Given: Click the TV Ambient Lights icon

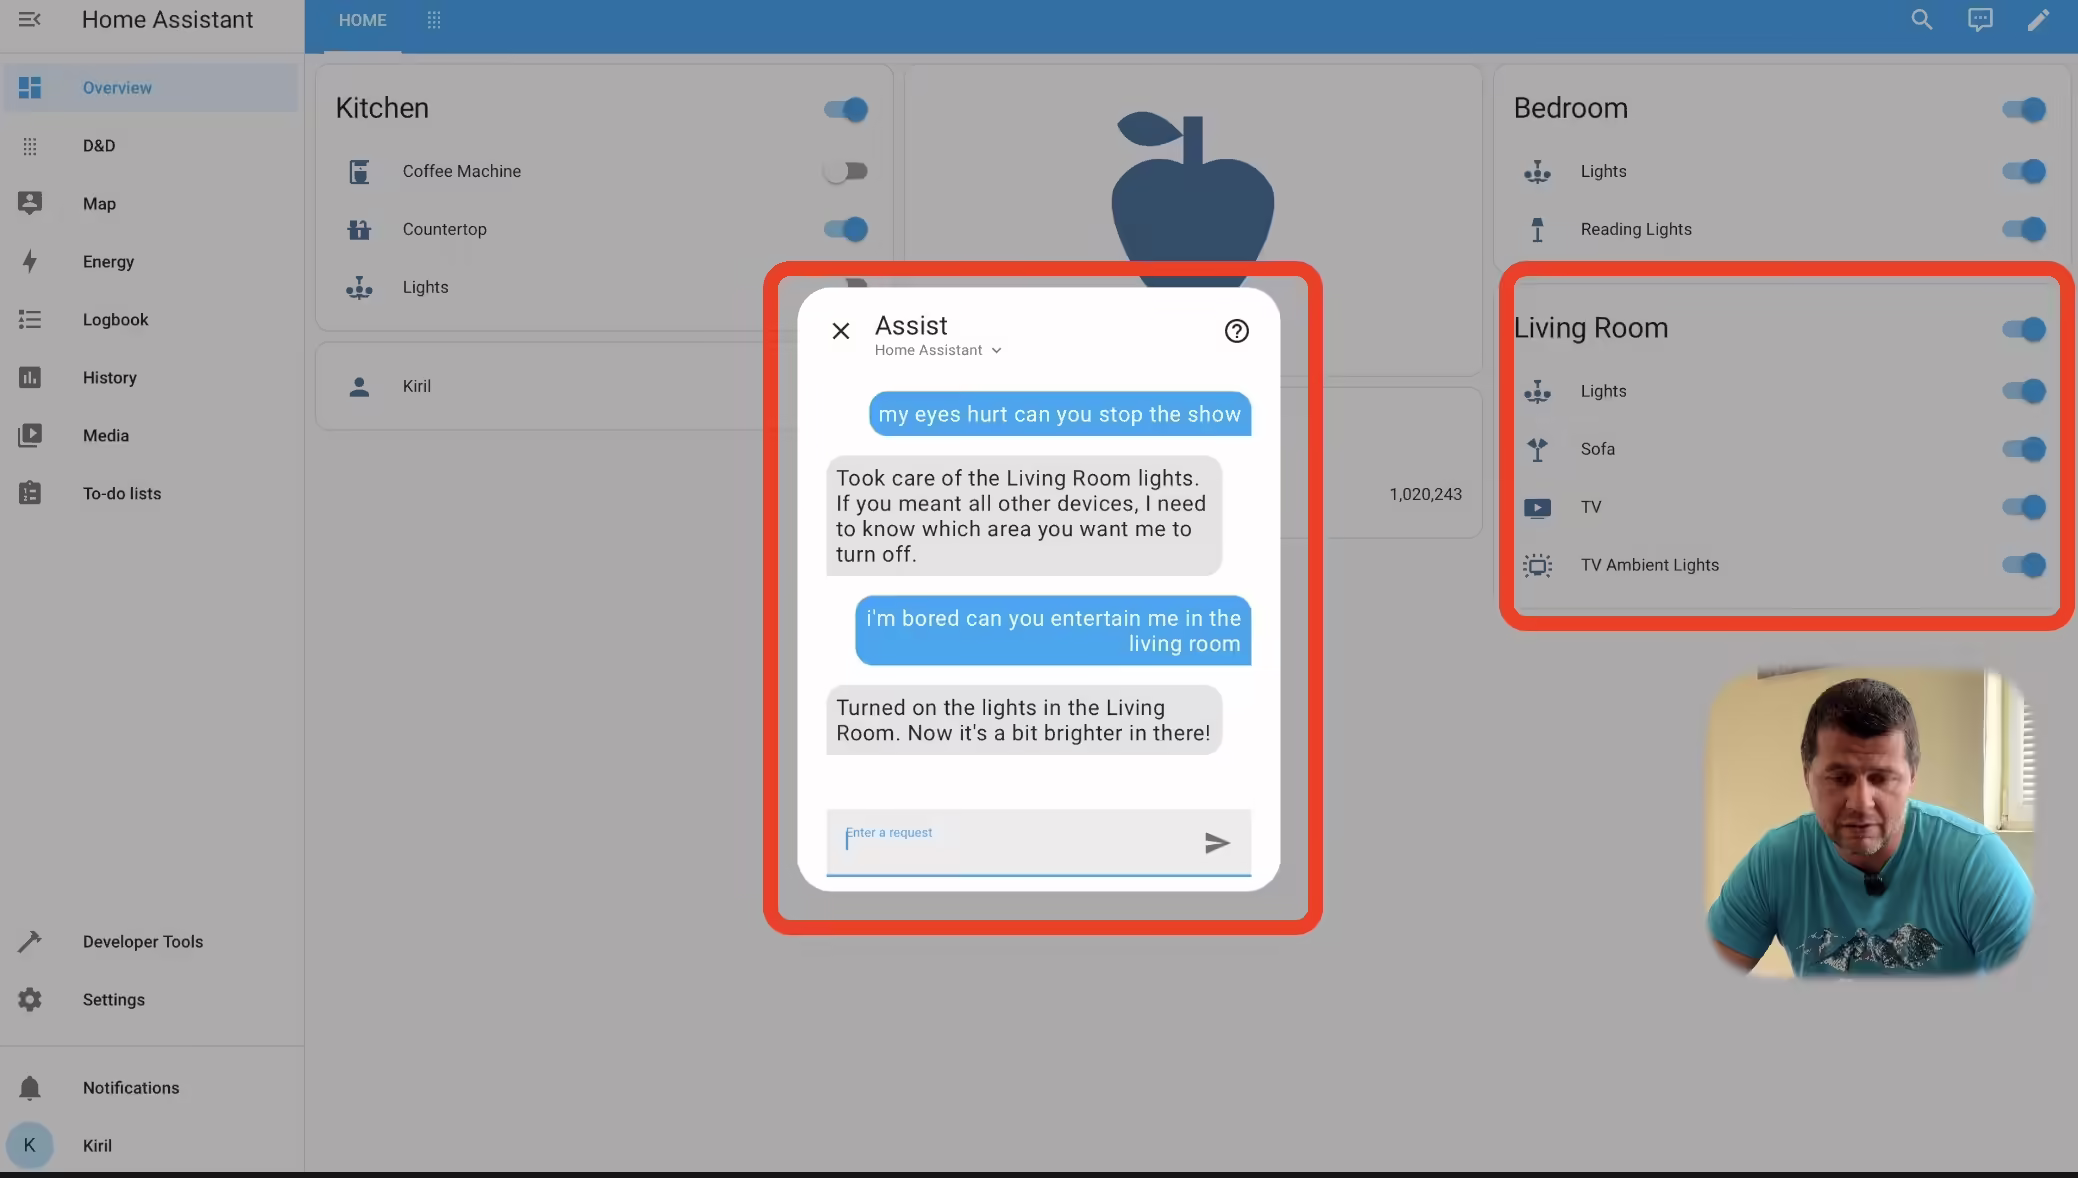Looking at the screenshot, I should pos(1537,566).
